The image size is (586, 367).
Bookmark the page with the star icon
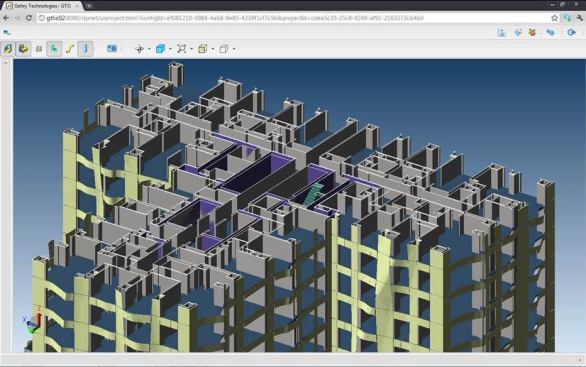pyautogui.click(x=554, y=18)
